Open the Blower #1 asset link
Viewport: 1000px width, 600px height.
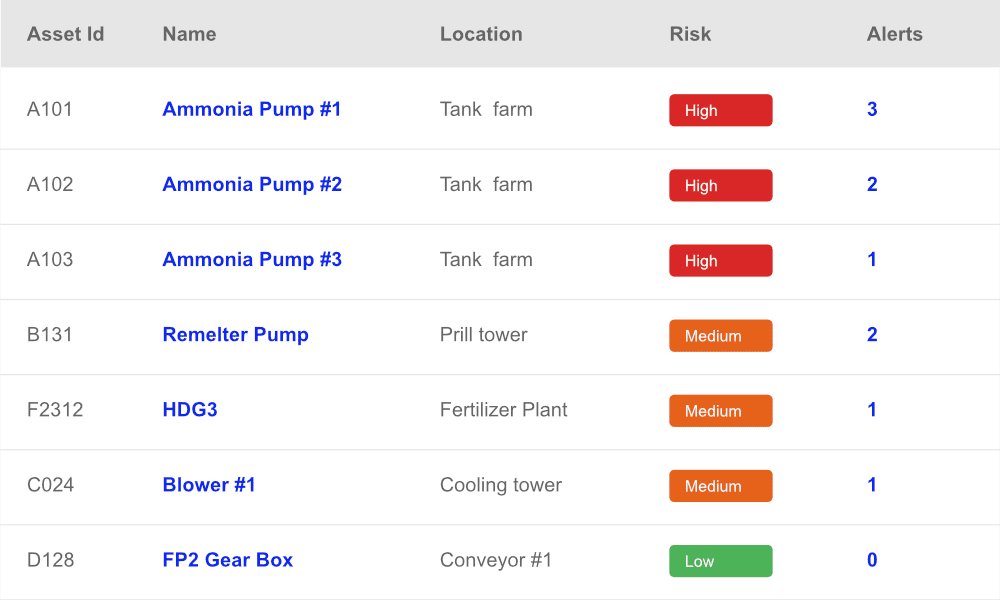coord(209,485)
